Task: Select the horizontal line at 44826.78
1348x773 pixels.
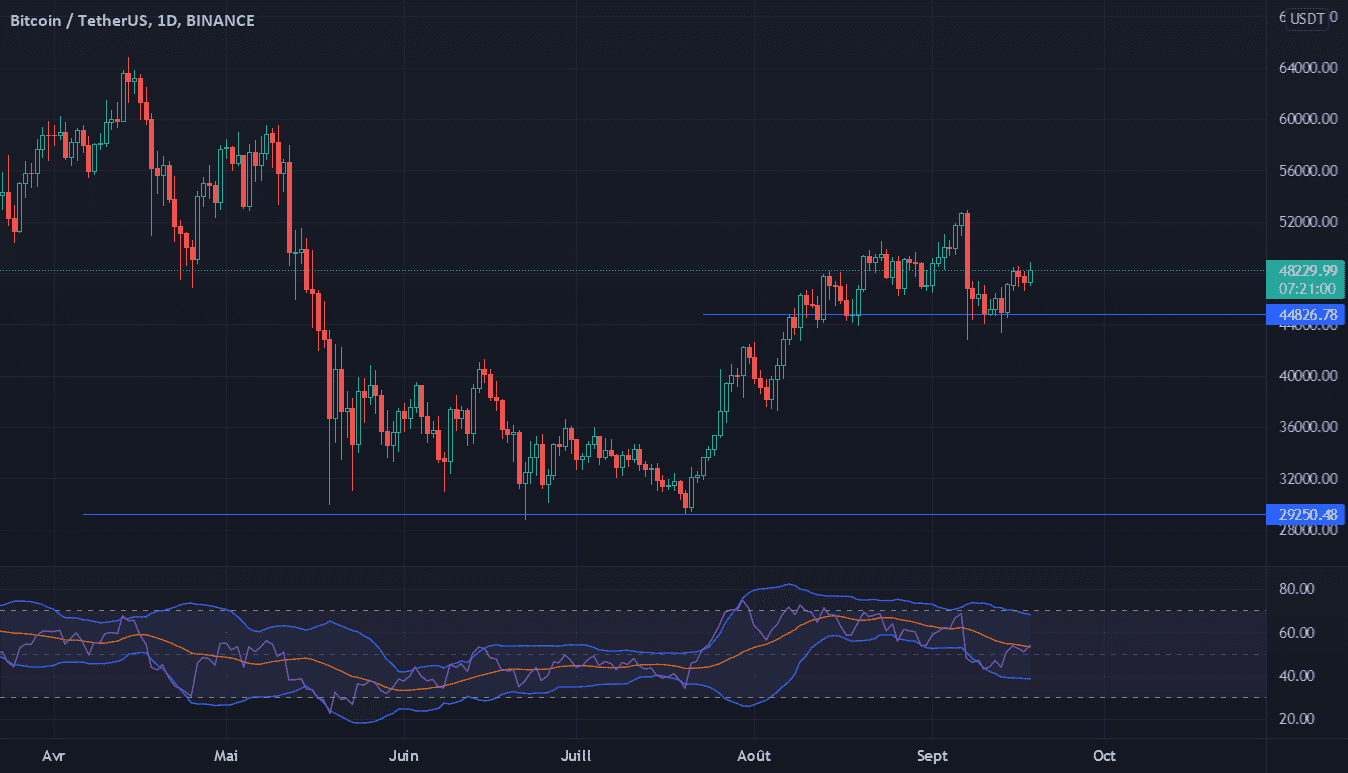Action: click(984, 315)
